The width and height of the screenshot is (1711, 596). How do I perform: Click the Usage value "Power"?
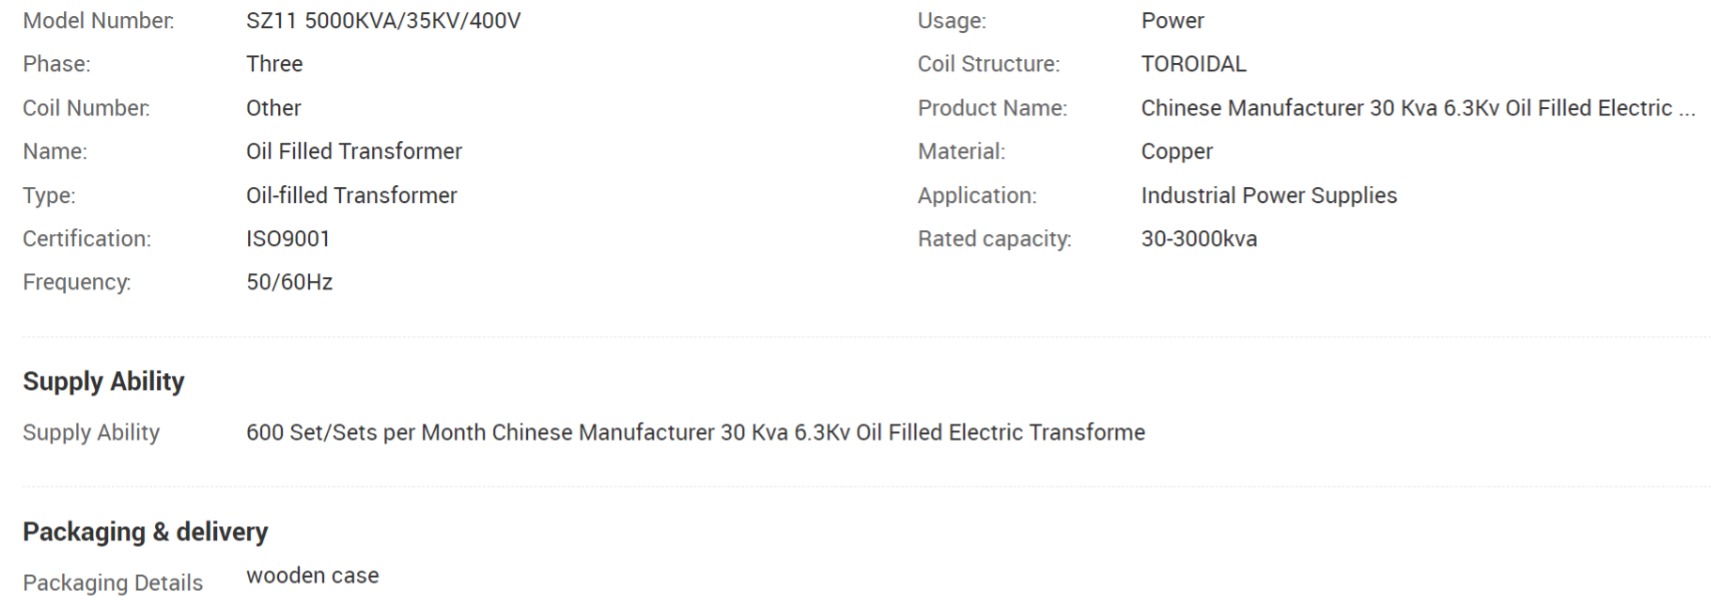pos(1172,21)
